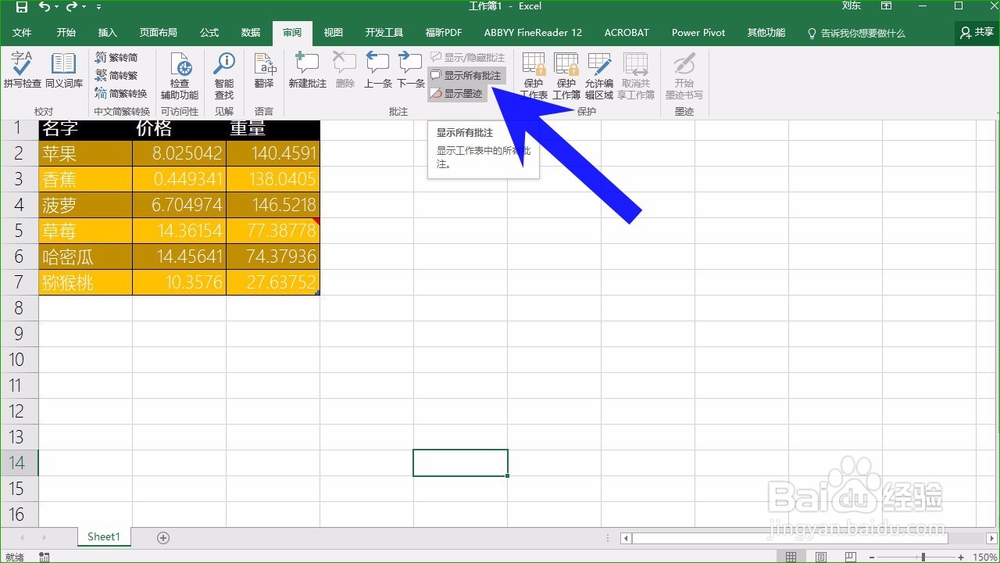Image resolution: width=1000 pixels, height=563 pixels.
Task: Go to the previous comment (上一条)
Action: tap(378, 70)
